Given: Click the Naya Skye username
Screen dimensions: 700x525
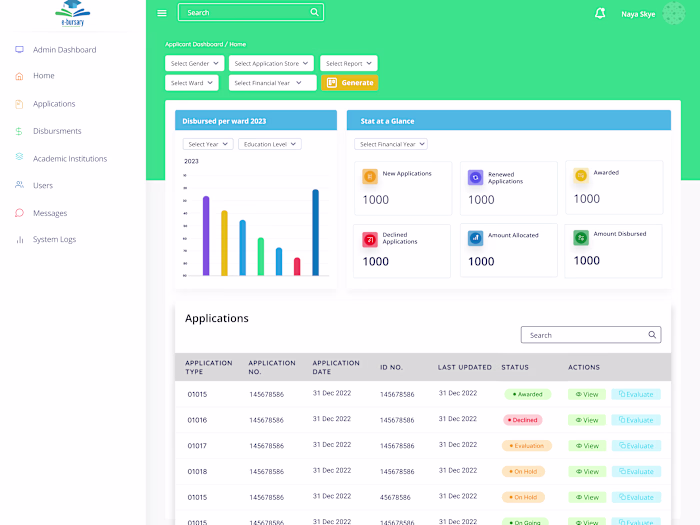Looking at the screenshot, I should [638, 14].
